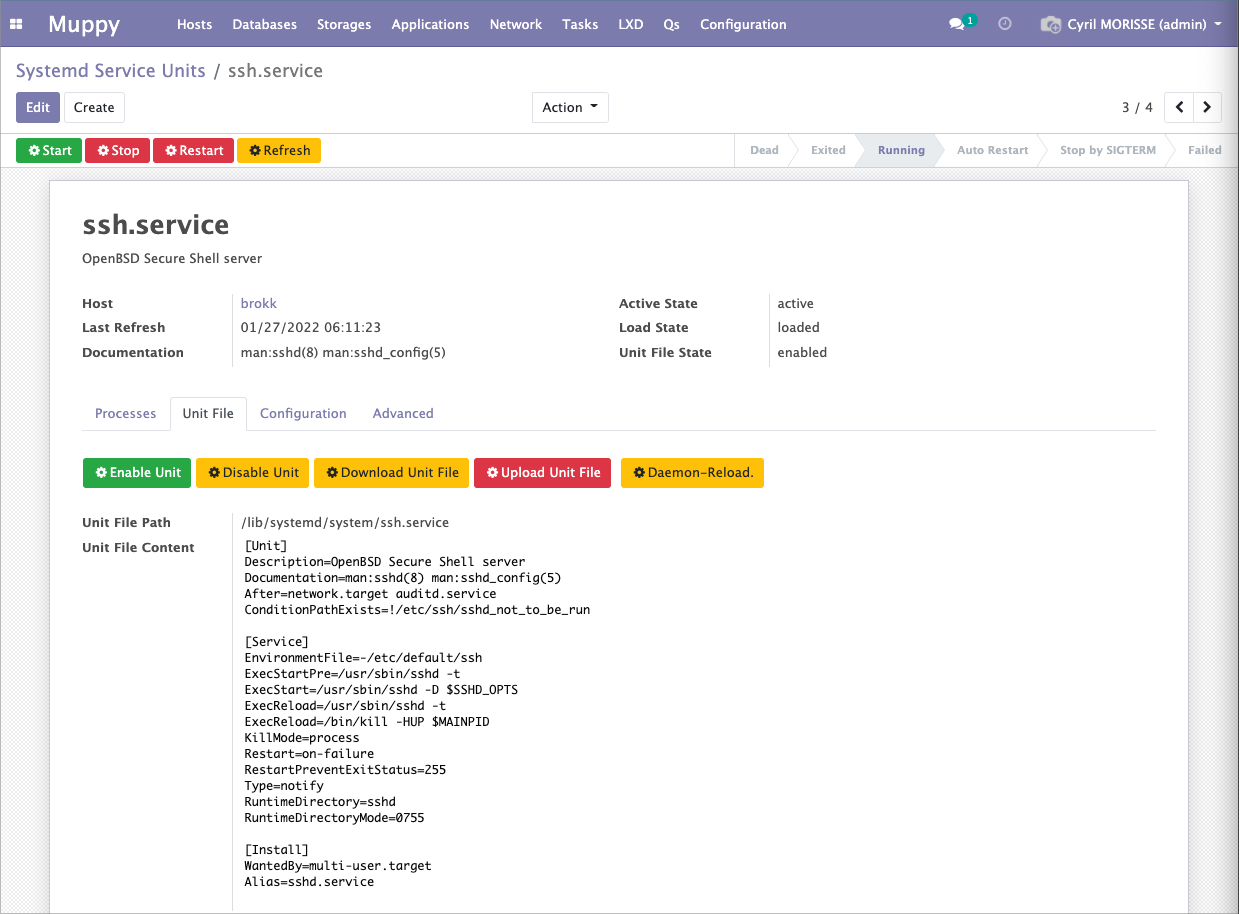Screen dimensions: 1239x914
Task: Click Upload Unit File button
Action: (542, 472)
